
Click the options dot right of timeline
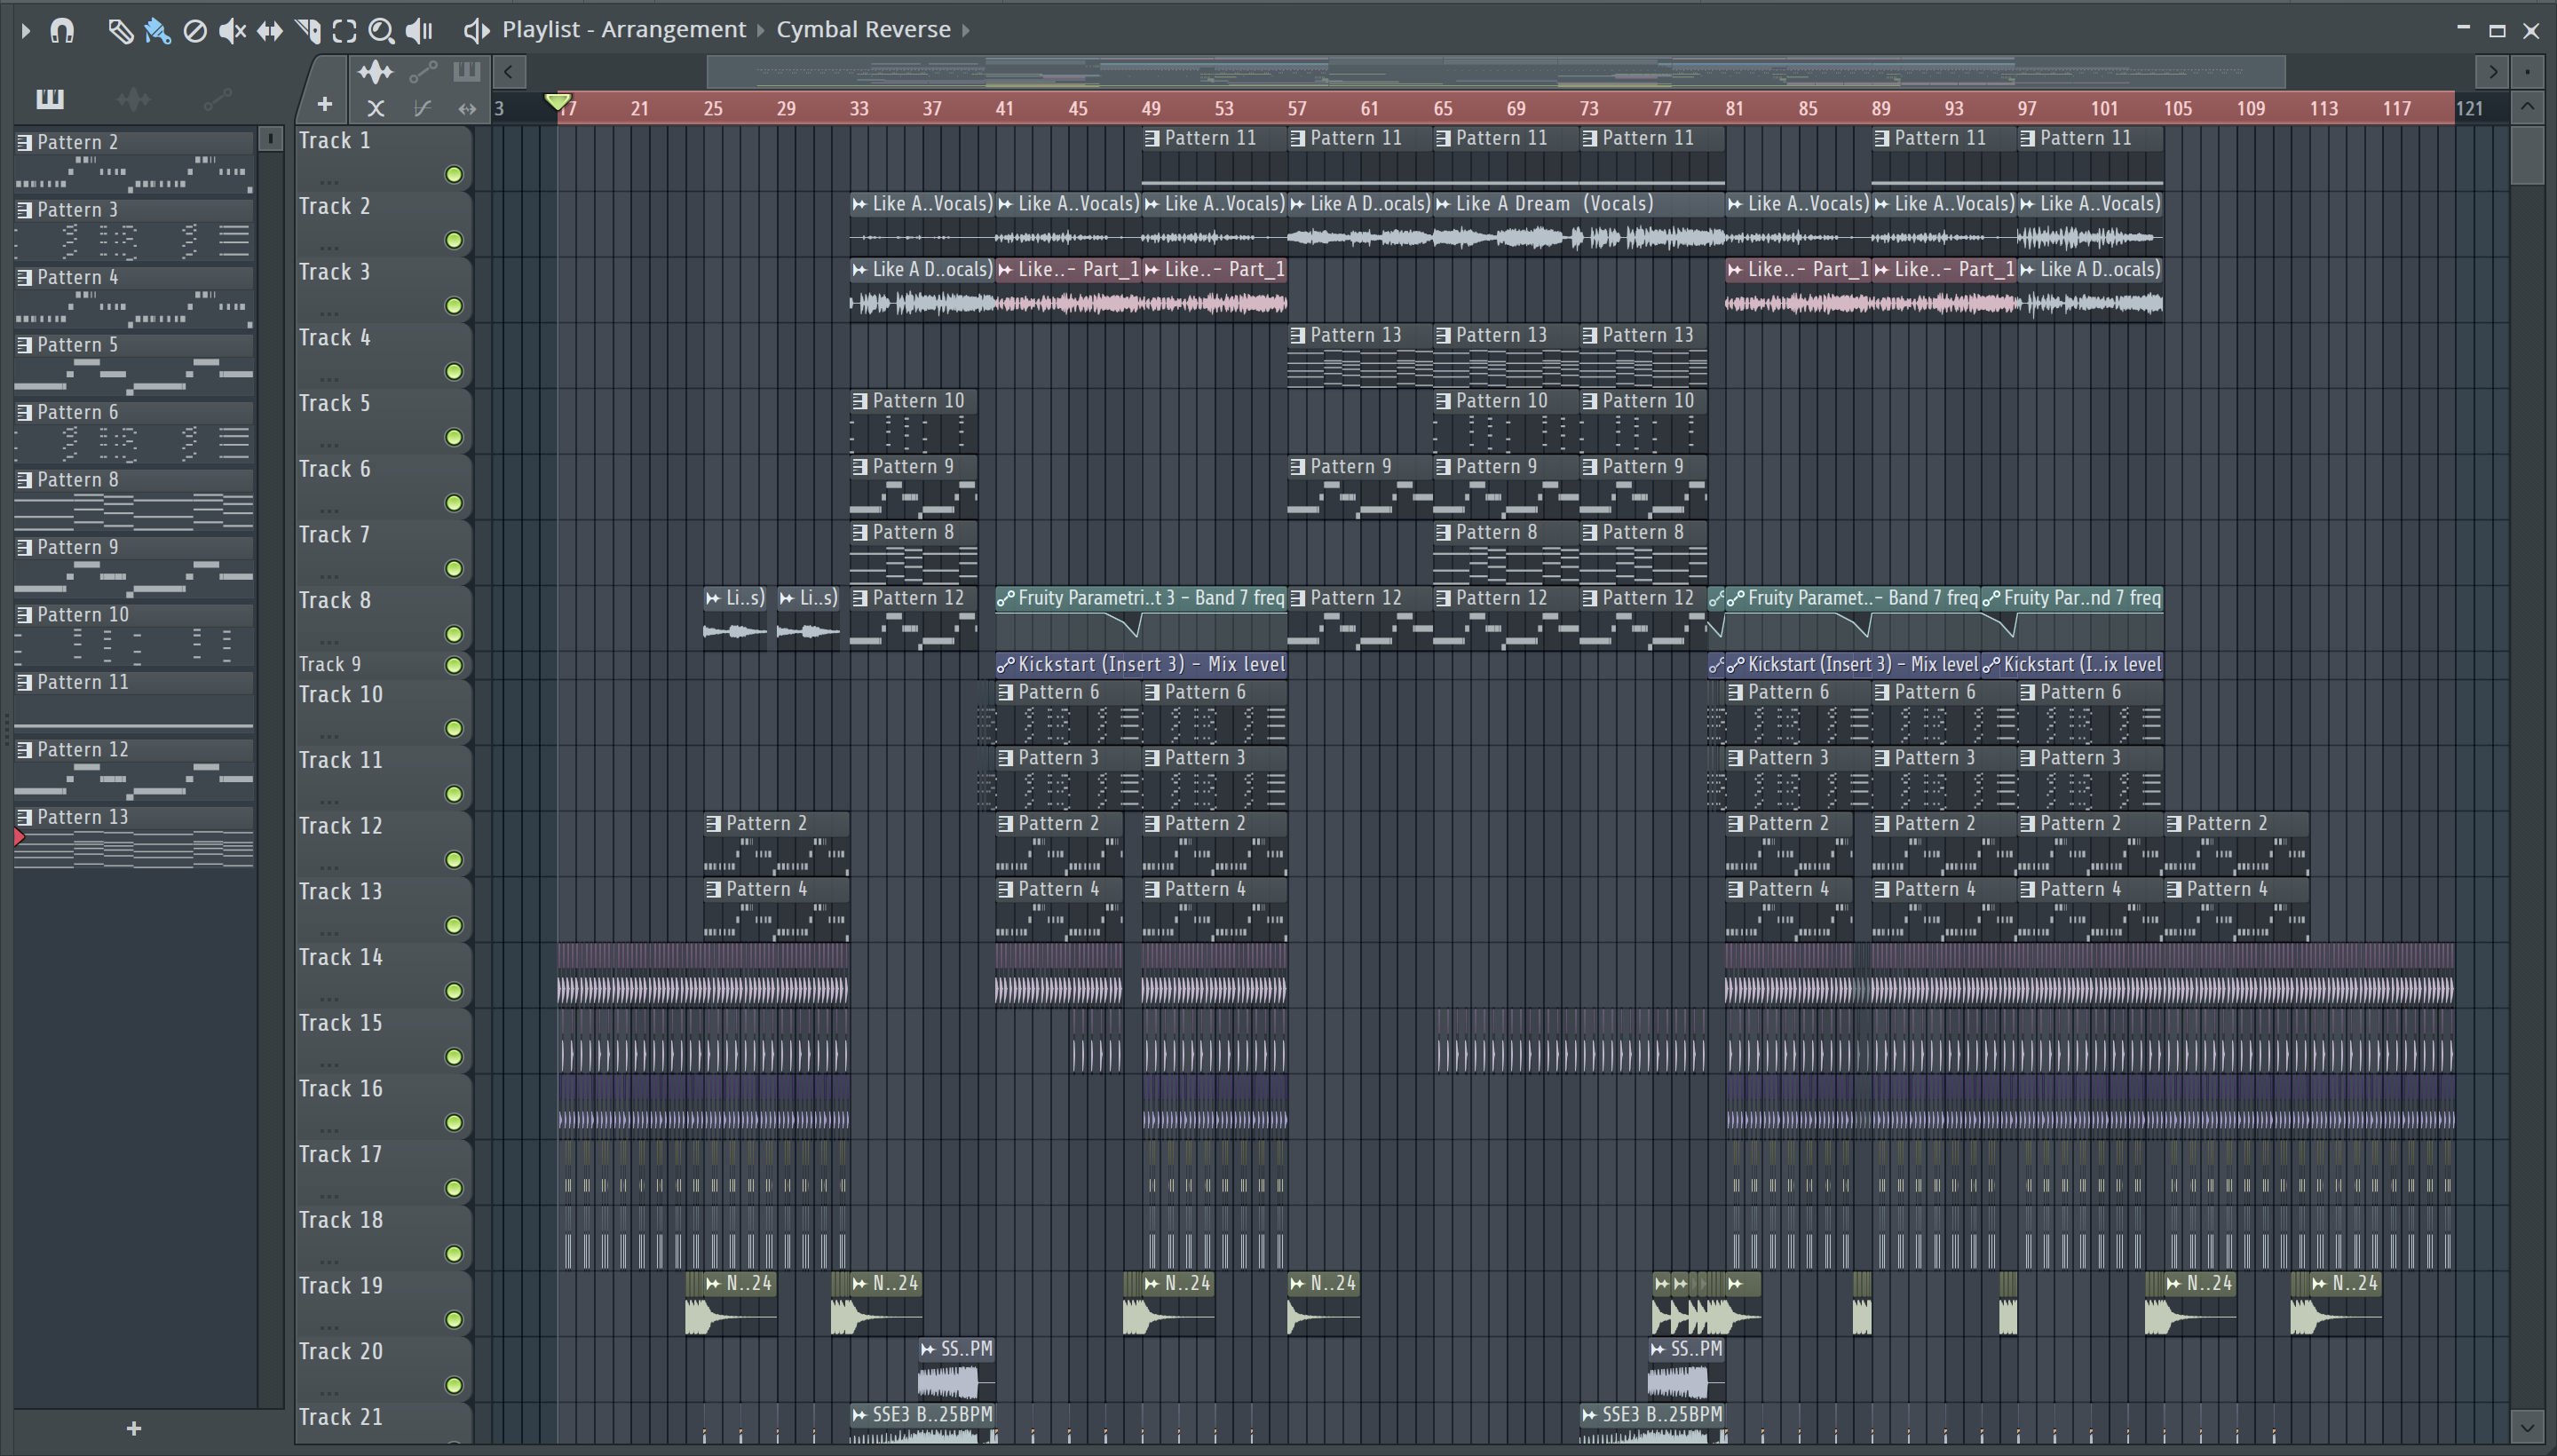(2528, 71)
